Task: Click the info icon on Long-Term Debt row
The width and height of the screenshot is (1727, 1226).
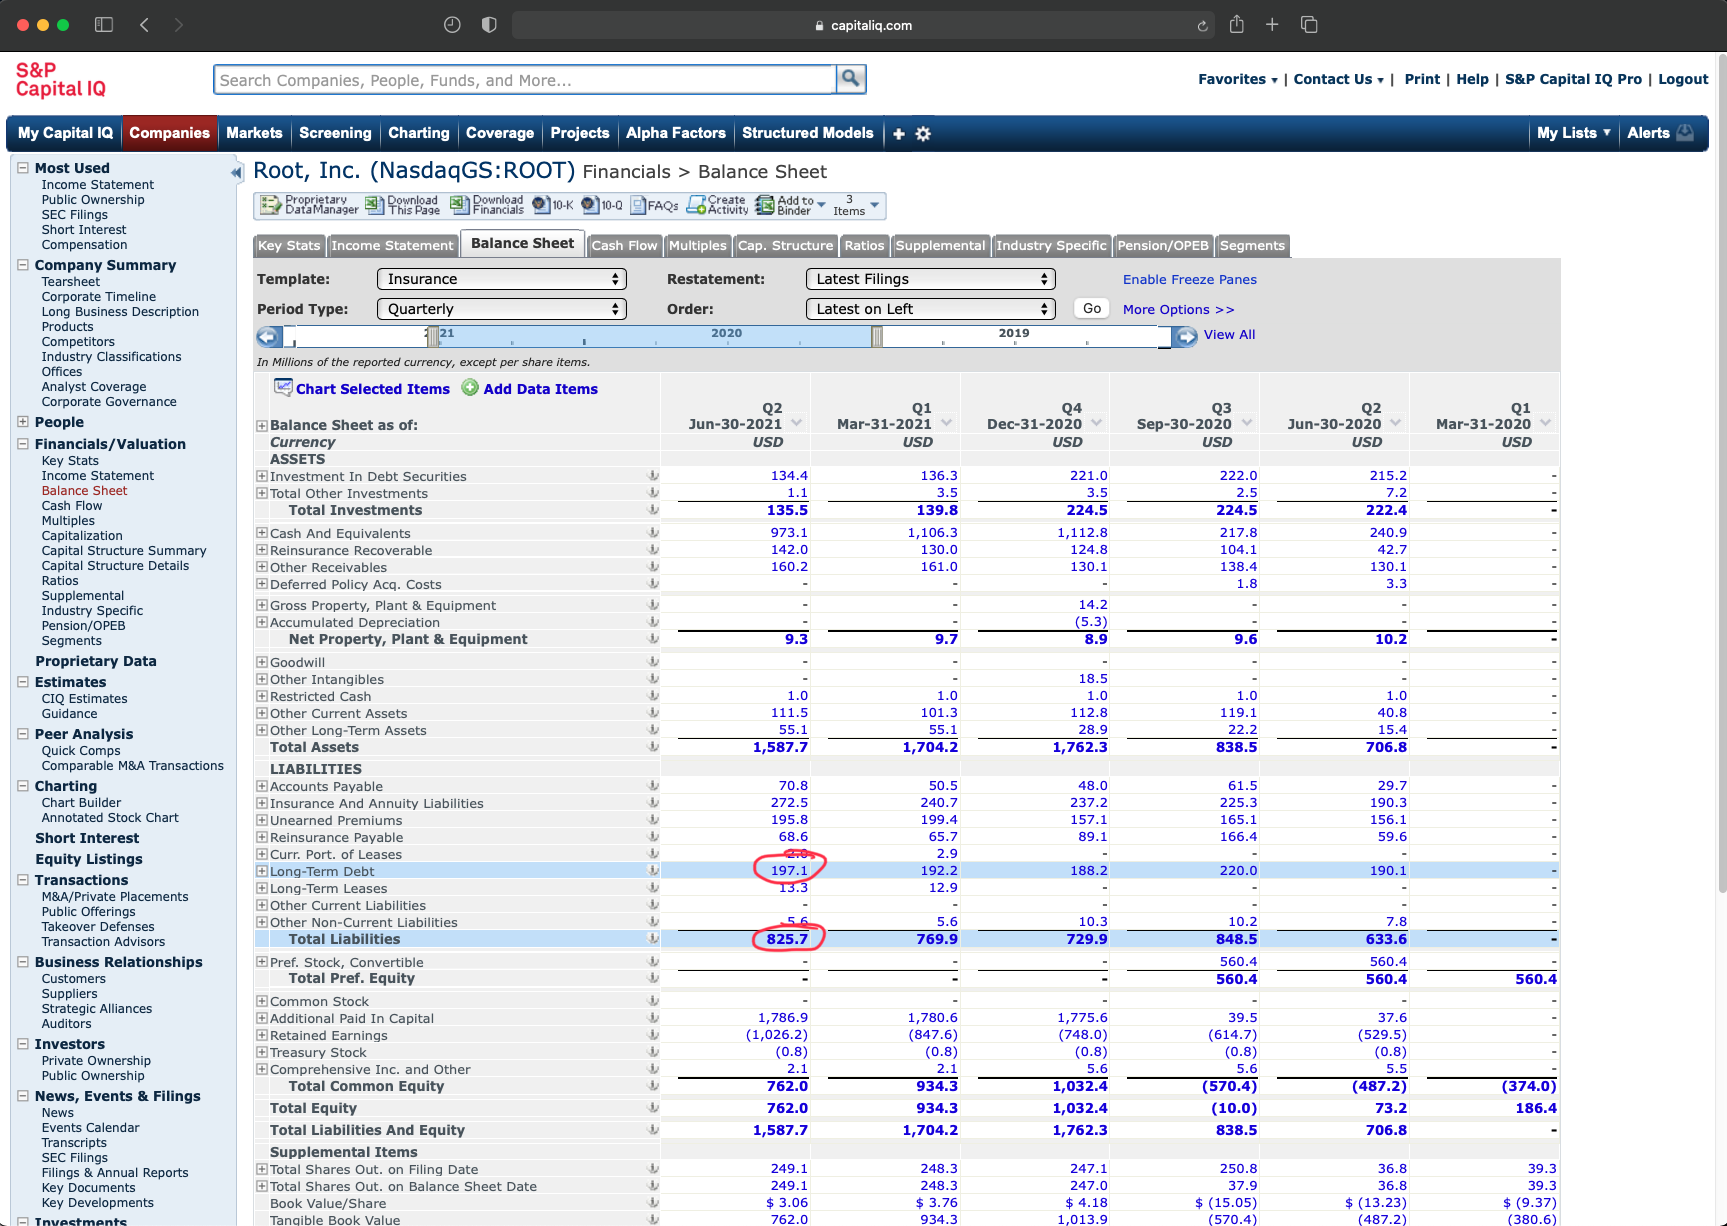Action: click(x=653, y=871)
